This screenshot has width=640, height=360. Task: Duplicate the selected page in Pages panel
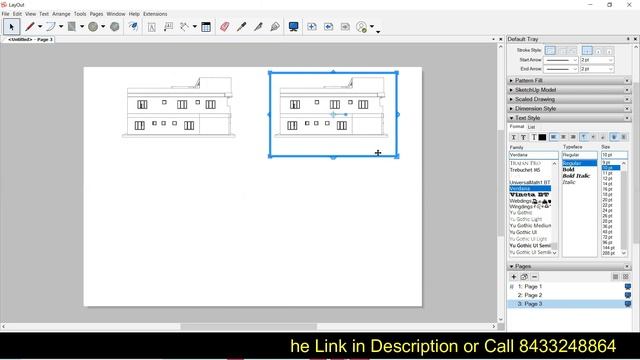[x=524, y=277]
